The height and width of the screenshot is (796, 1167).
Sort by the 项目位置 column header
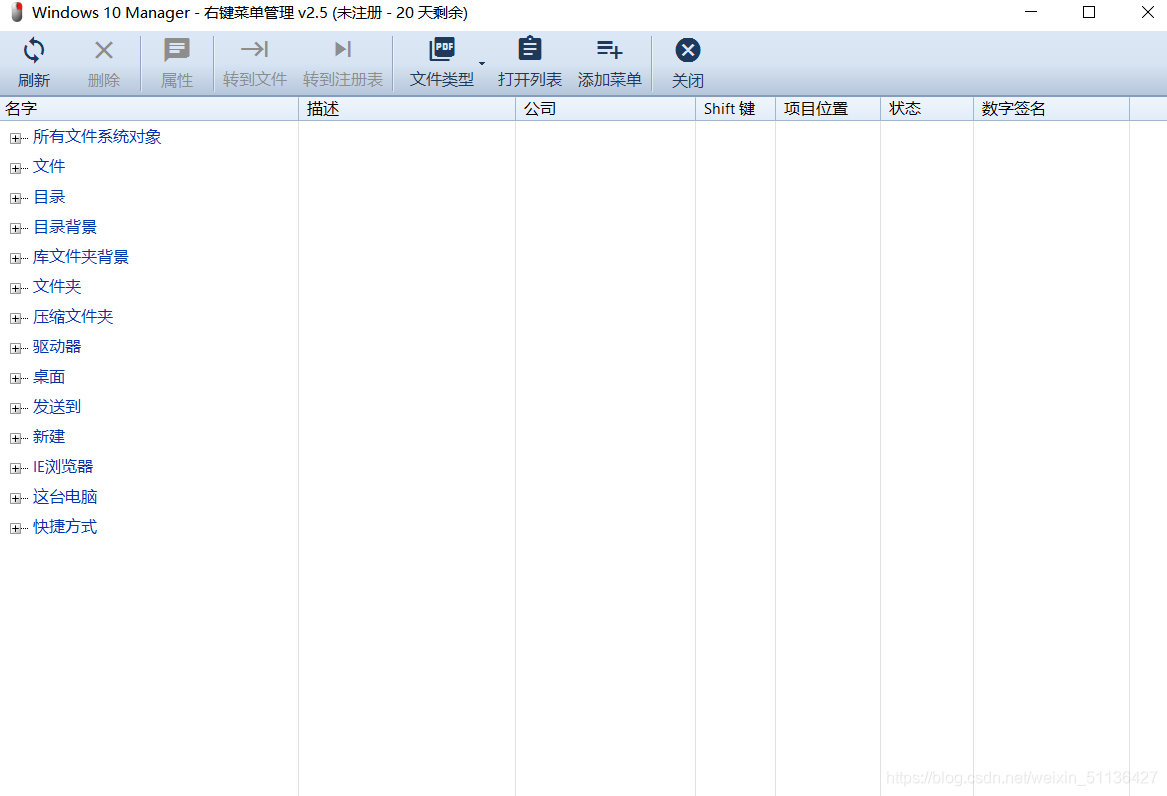(828, 109)
